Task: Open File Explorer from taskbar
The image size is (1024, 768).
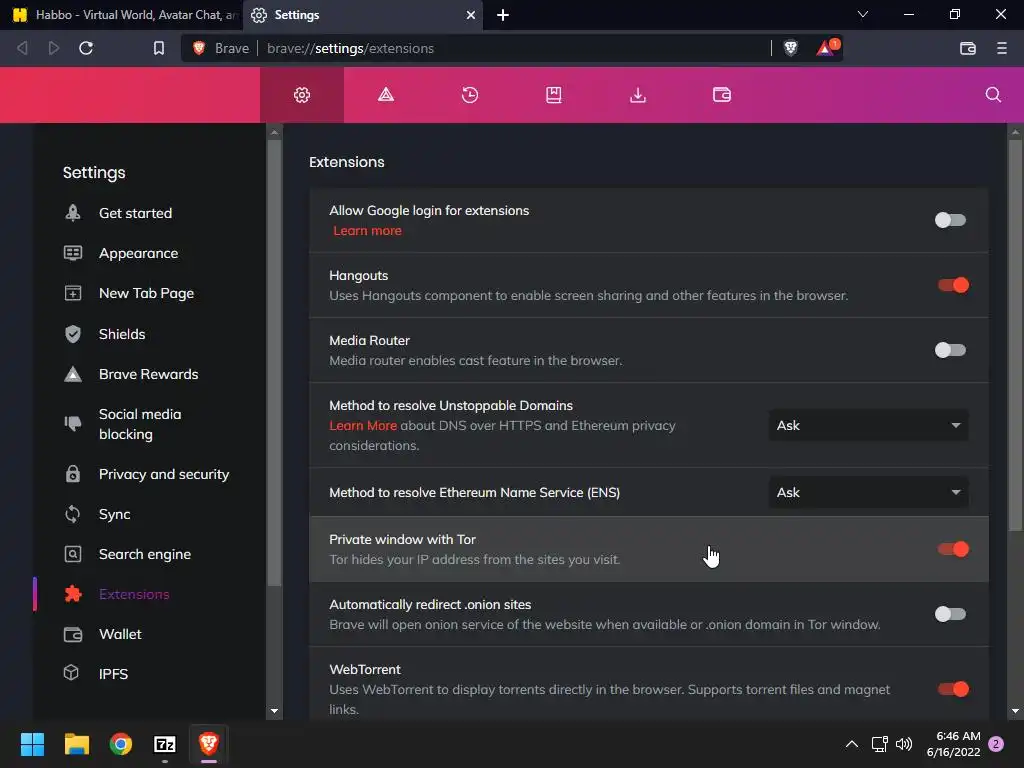Action: click(76, 744)
